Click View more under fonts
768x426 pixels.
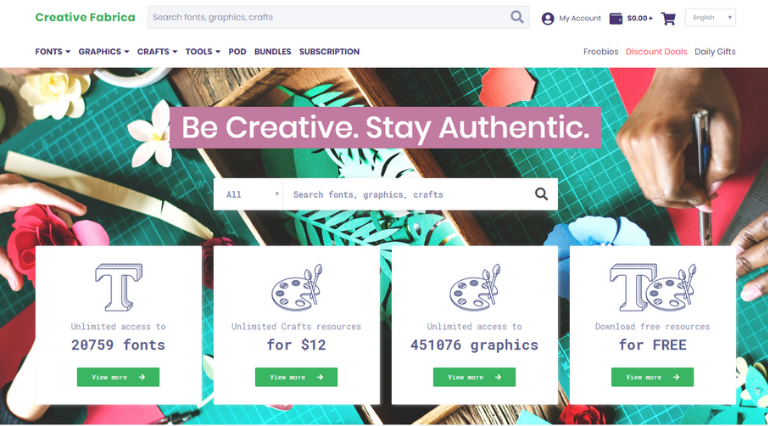click(118, 377)
